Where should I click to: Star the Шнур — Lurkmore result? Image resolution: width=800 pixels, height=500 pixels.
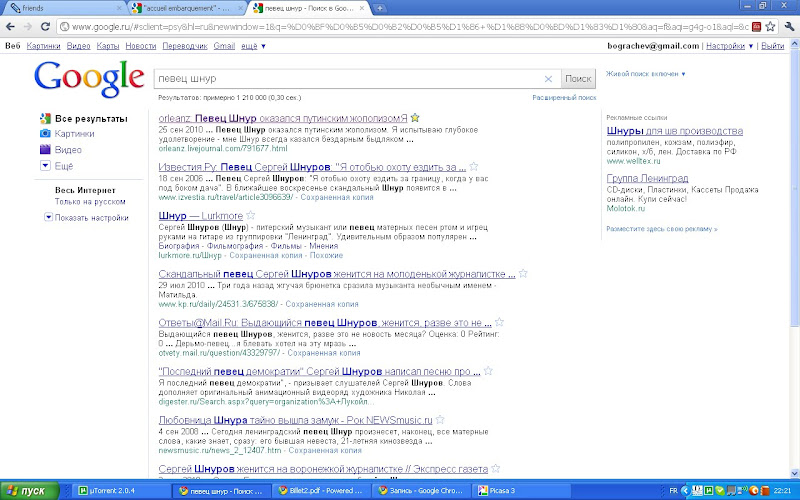251,215
